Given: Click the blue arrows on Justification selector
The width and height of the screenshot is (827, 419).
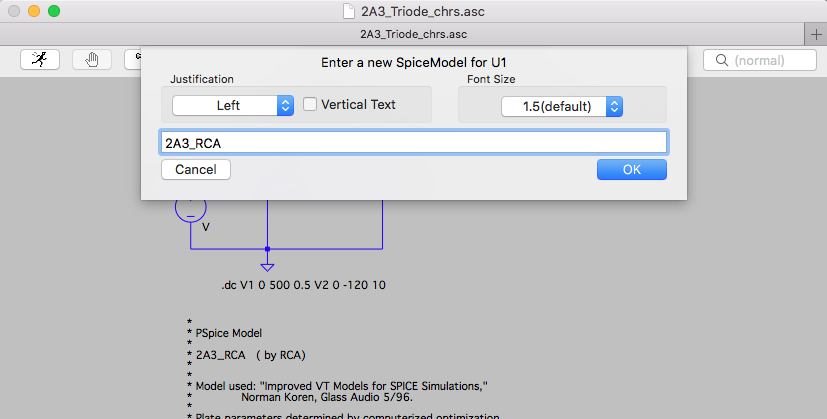Looking at the screenshot, I should [285, 106].
